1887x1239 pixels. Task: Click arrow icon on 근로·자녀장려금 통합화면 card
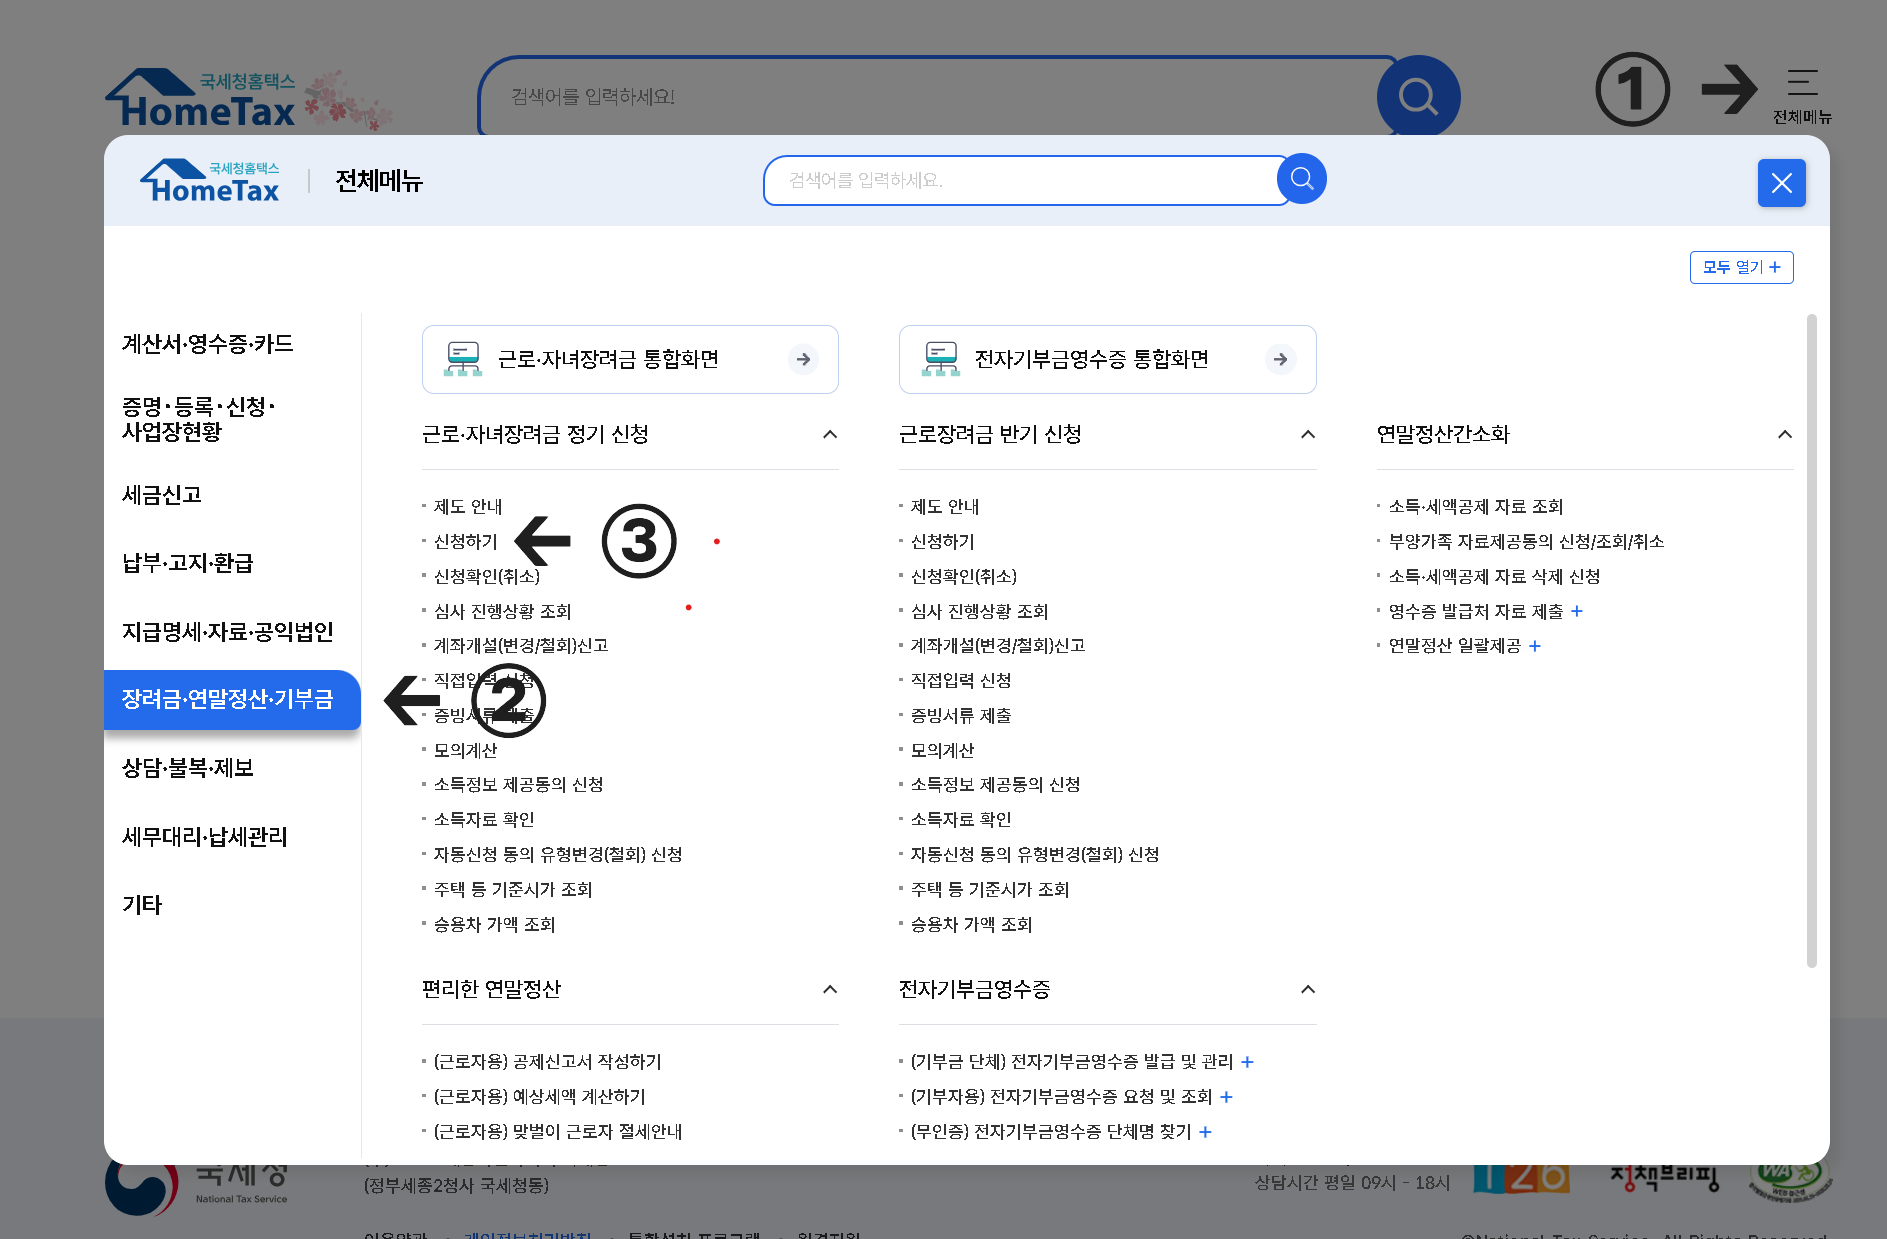point(803,359)
